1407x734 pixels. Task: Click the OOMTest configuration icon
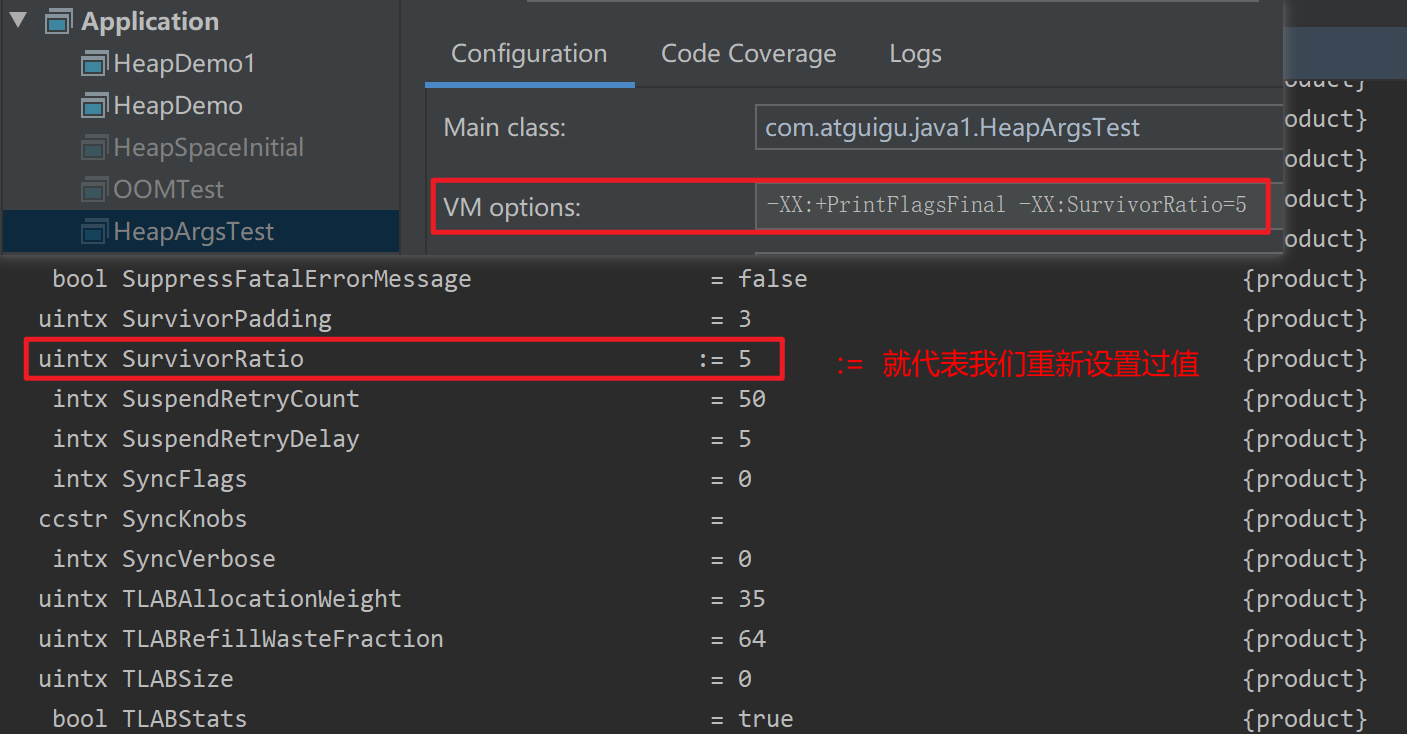click(94, 190)
